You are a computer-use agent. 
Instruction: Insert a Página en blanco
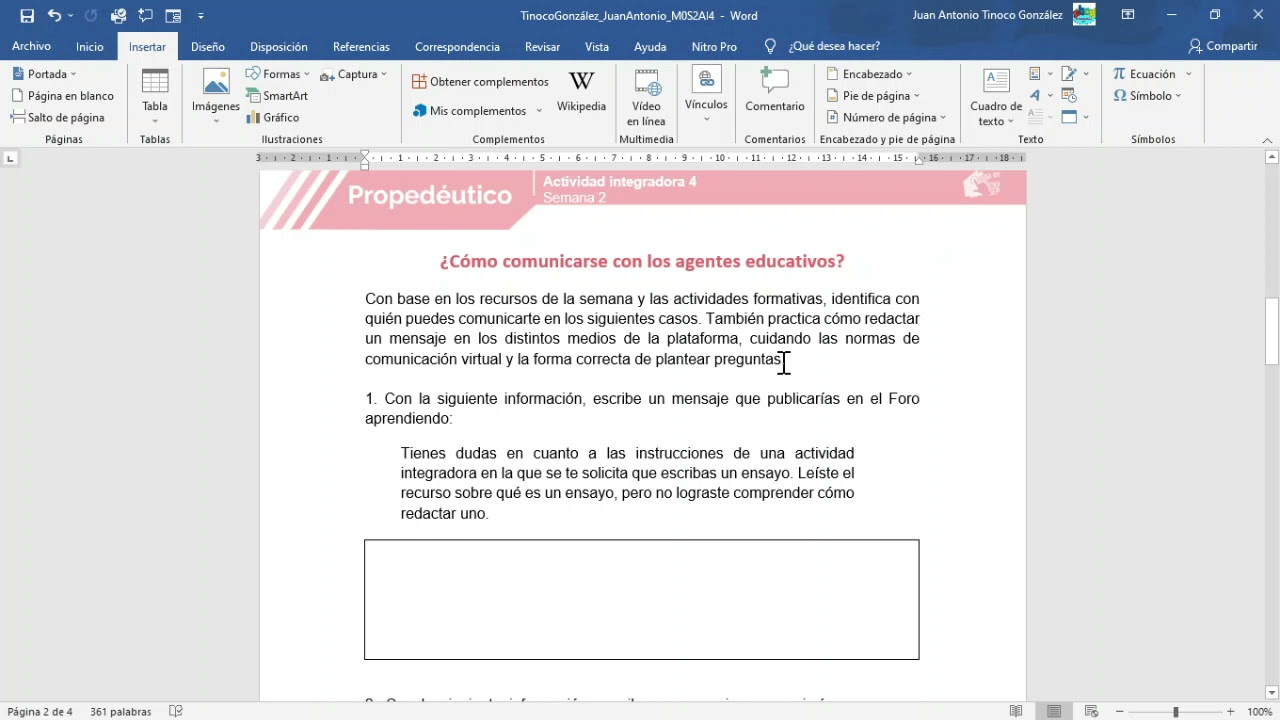(x=62, y=96)
